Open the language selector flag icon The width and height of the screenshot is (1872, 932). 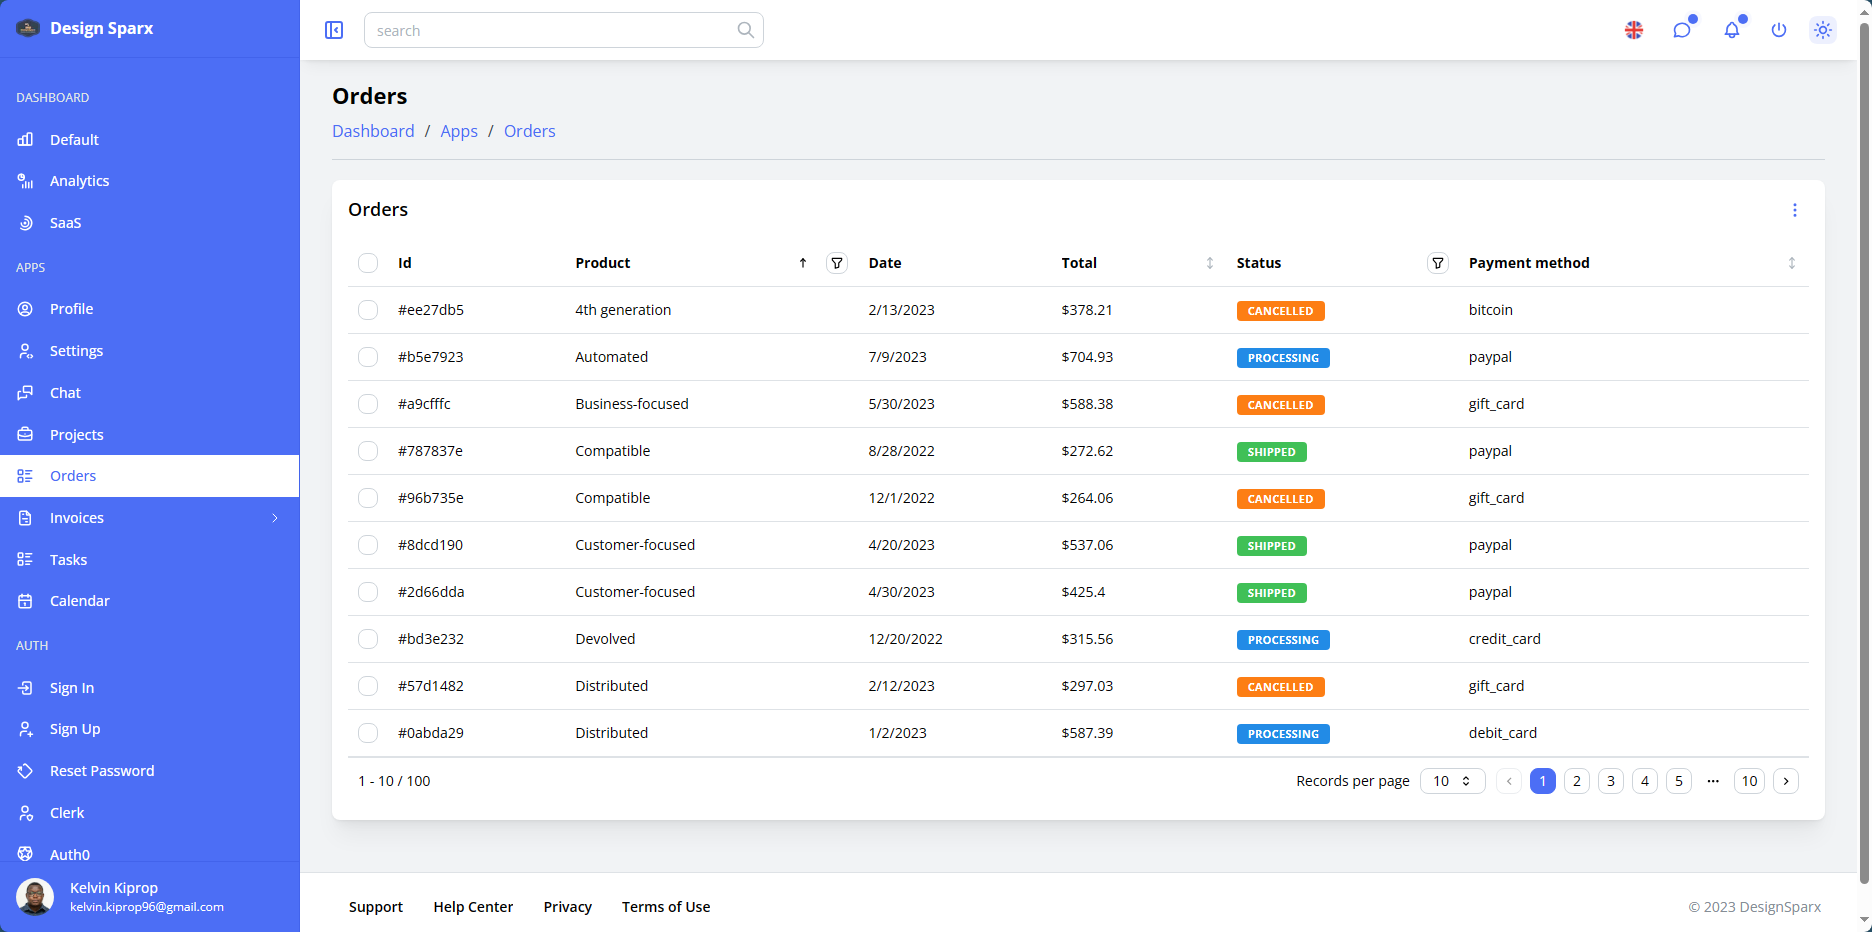(x=1634, y=30)
